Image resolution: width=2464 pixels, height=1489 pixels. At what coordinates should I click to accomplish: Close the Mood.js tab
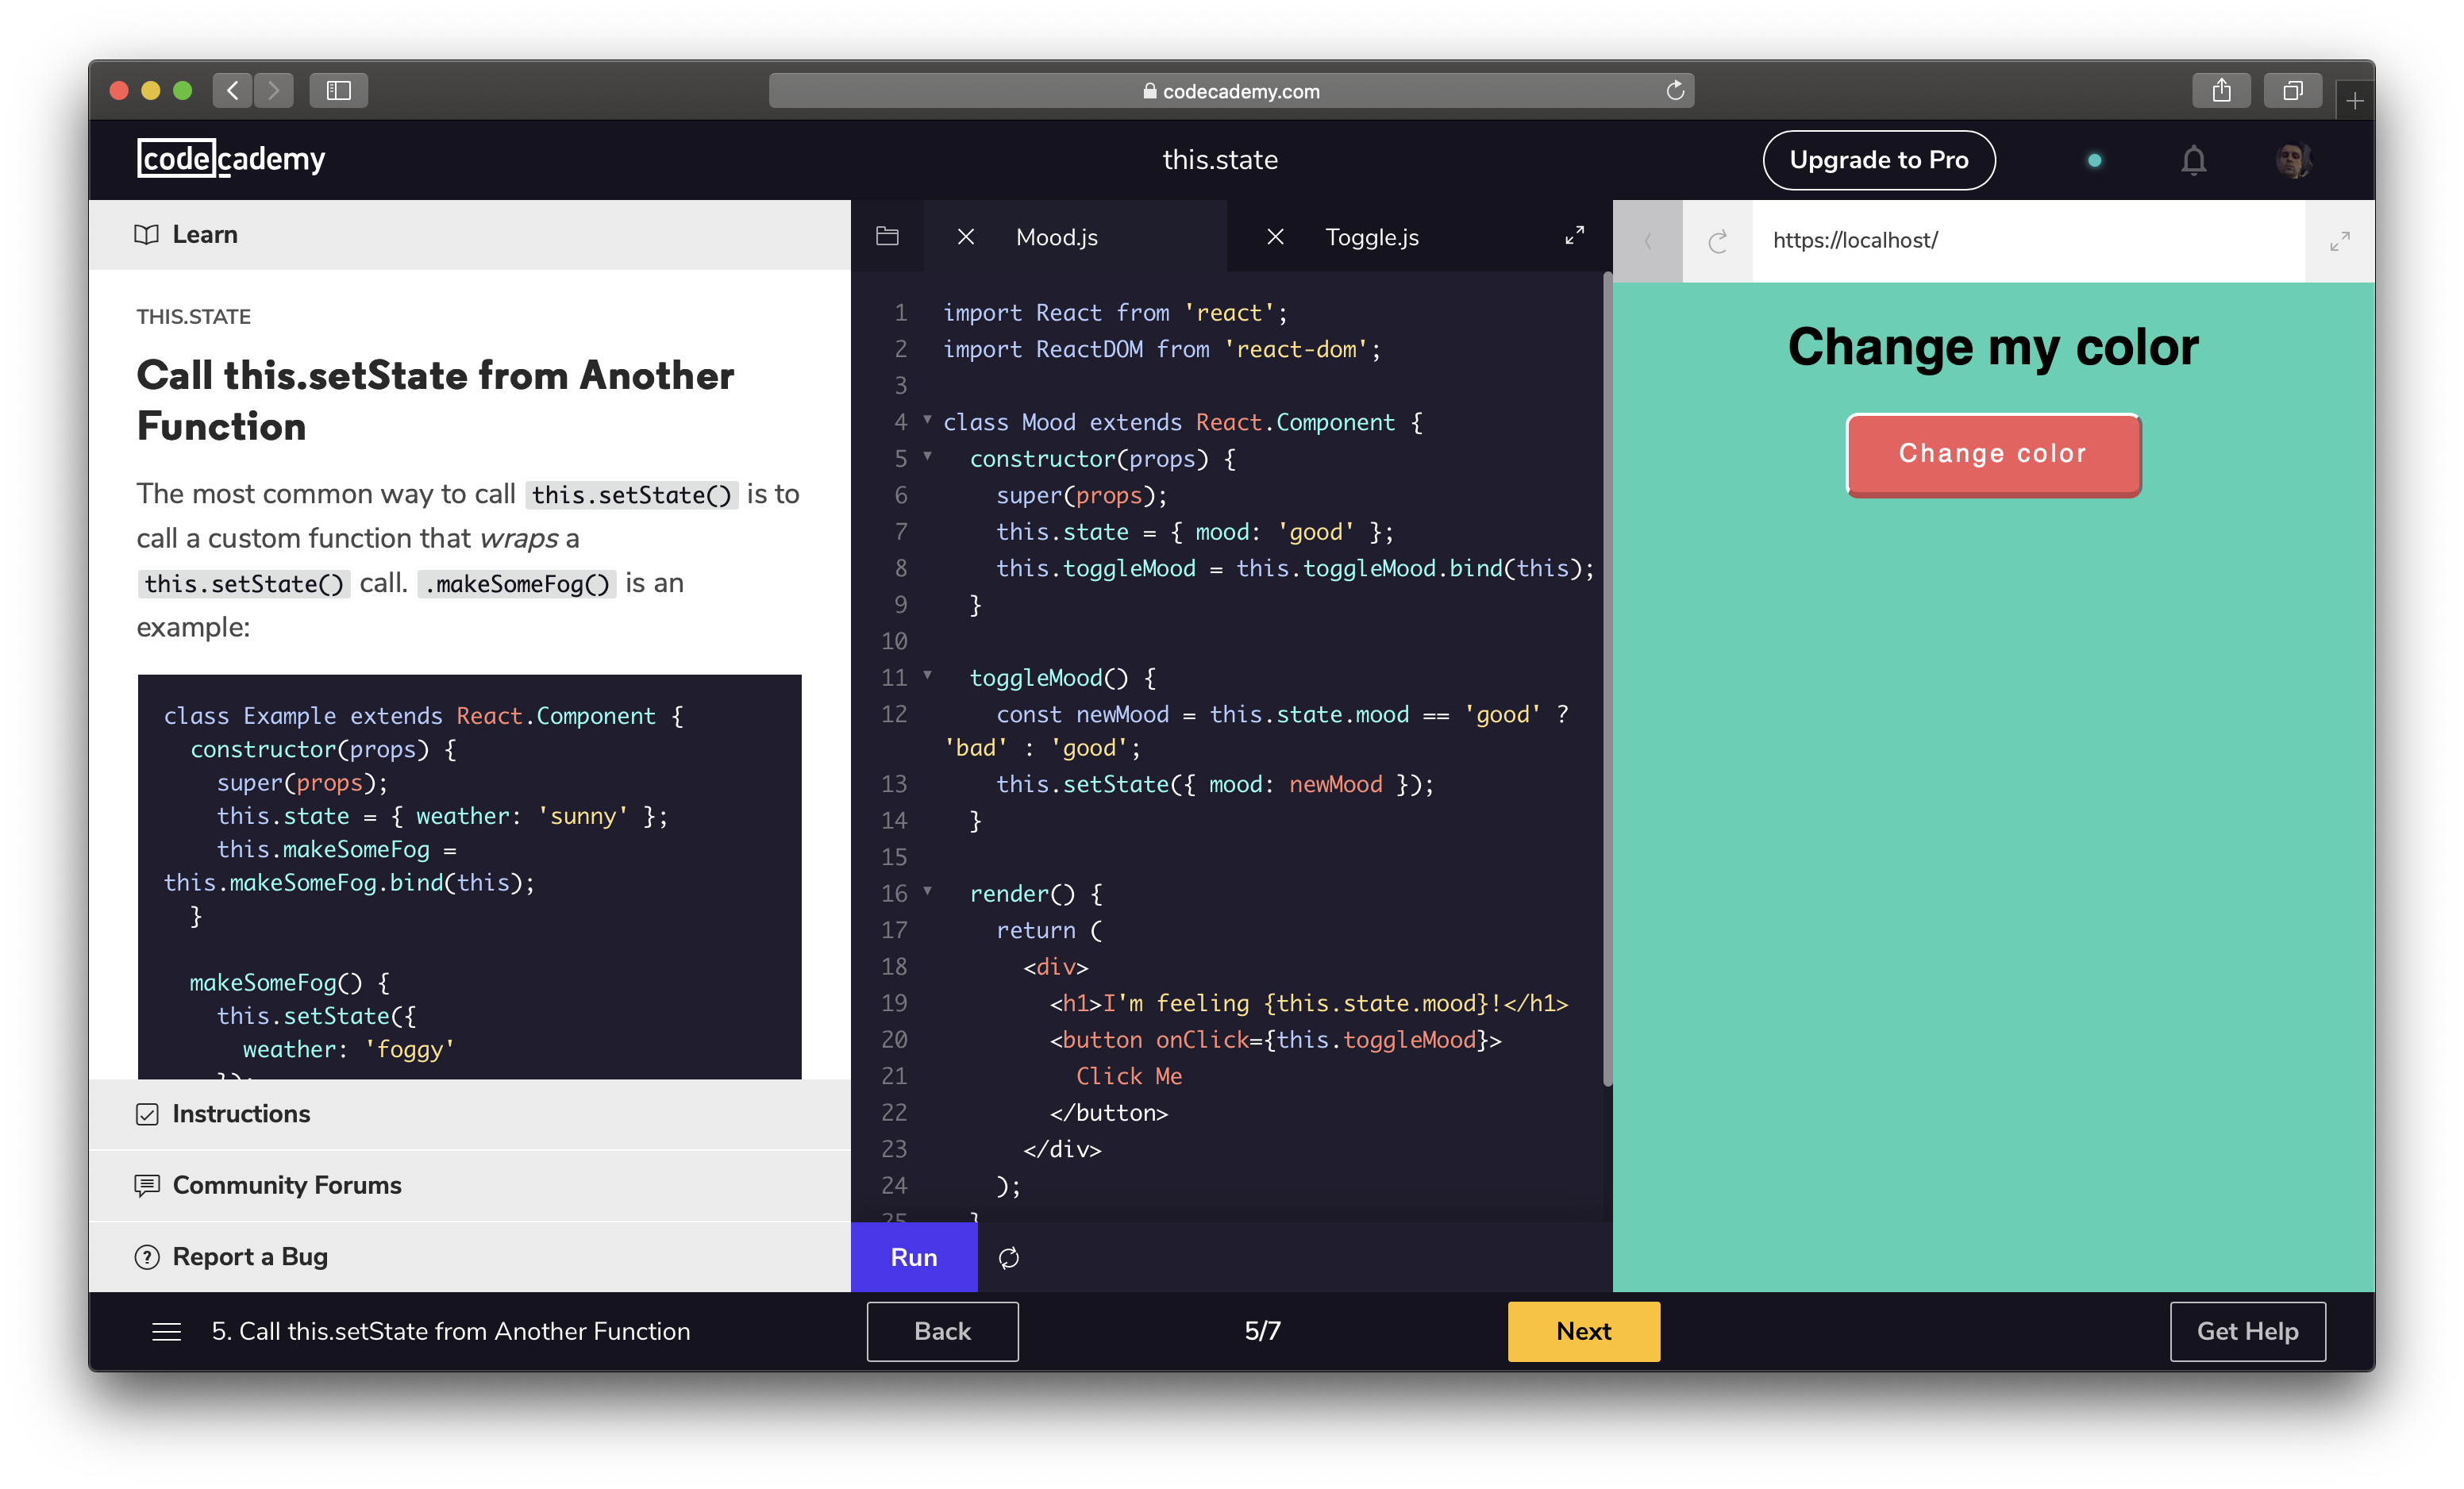(x=965, y=237)
